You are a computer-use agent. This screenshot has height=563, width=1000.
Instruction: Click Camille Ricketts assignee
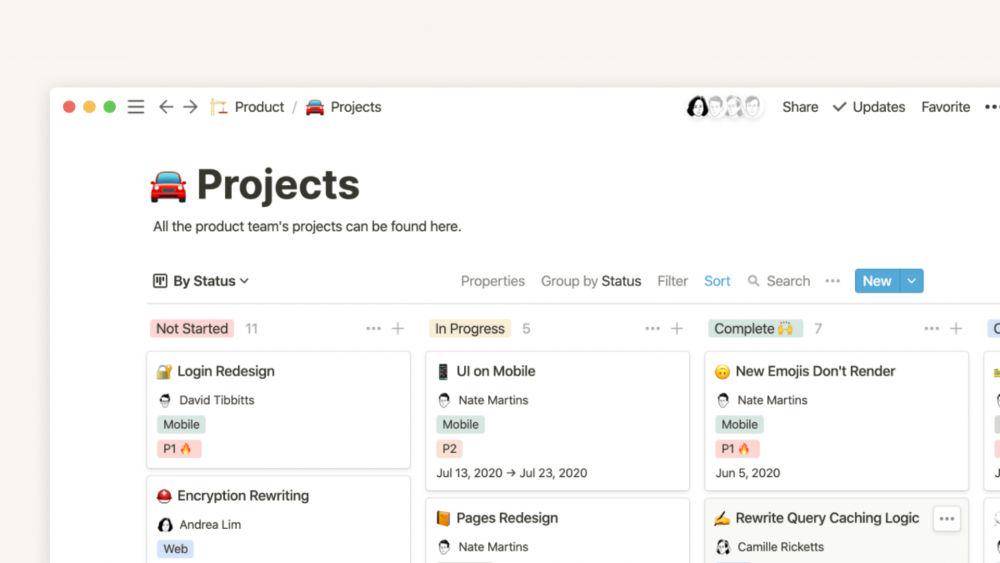(769, 546)
